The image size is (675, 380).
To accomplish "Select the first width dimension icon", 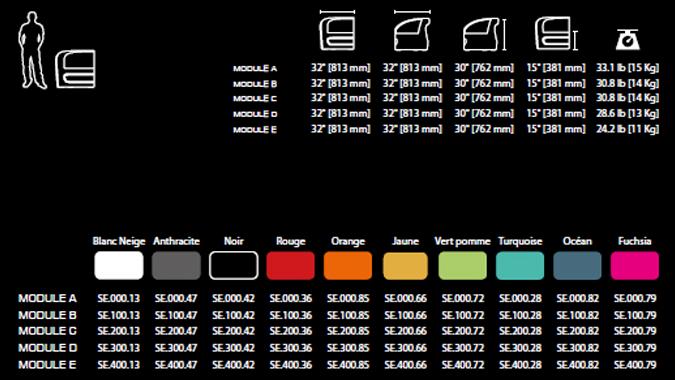I will [338, 30].
